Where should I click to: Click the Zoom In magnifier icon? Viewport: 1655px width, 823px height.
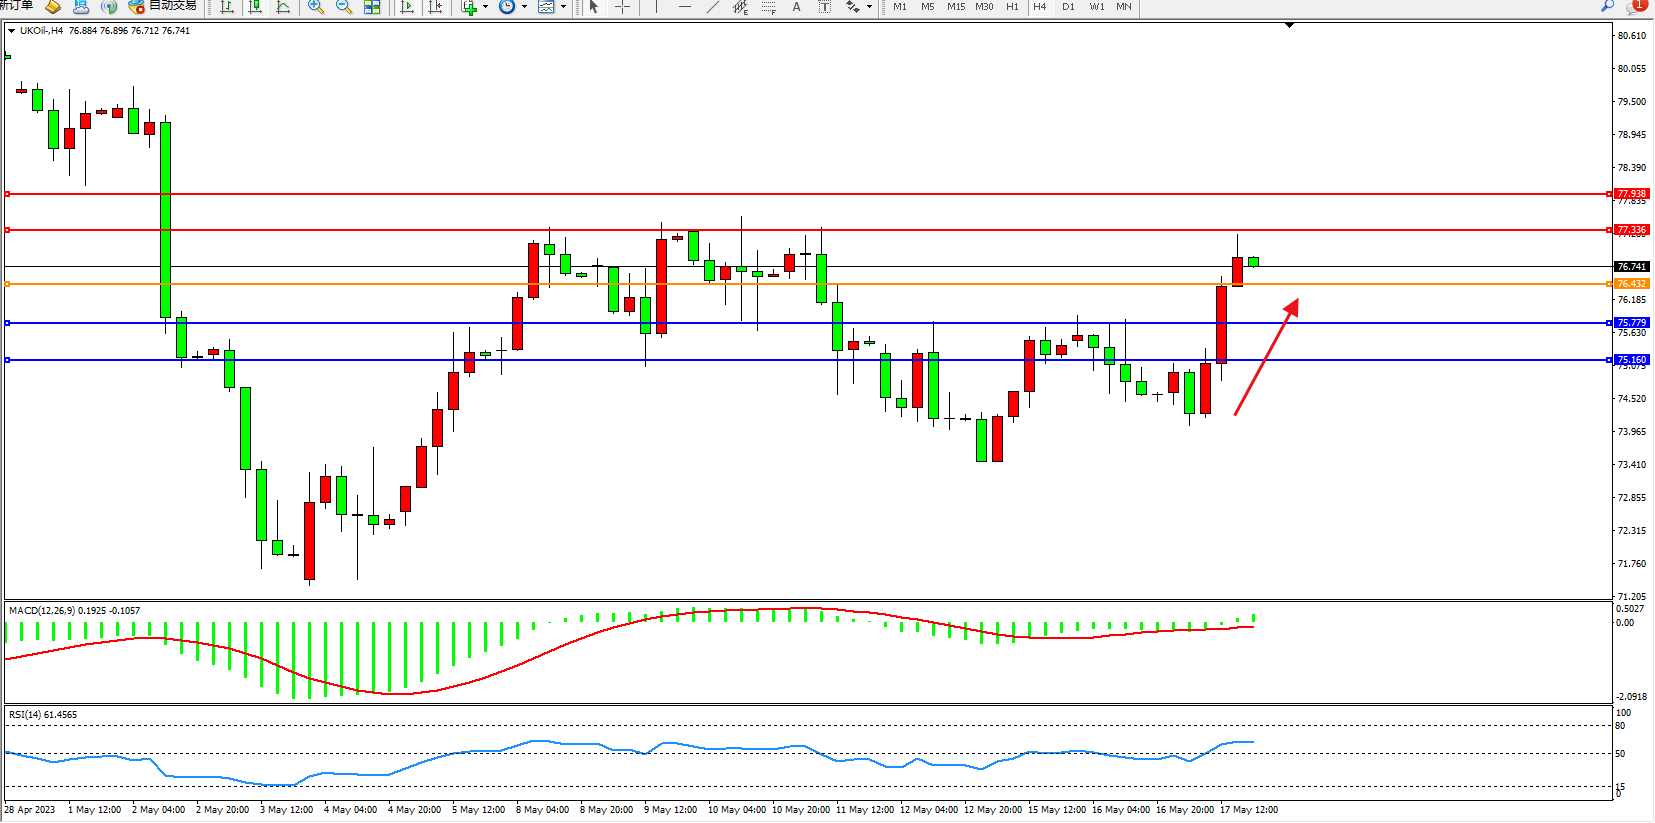316,7
